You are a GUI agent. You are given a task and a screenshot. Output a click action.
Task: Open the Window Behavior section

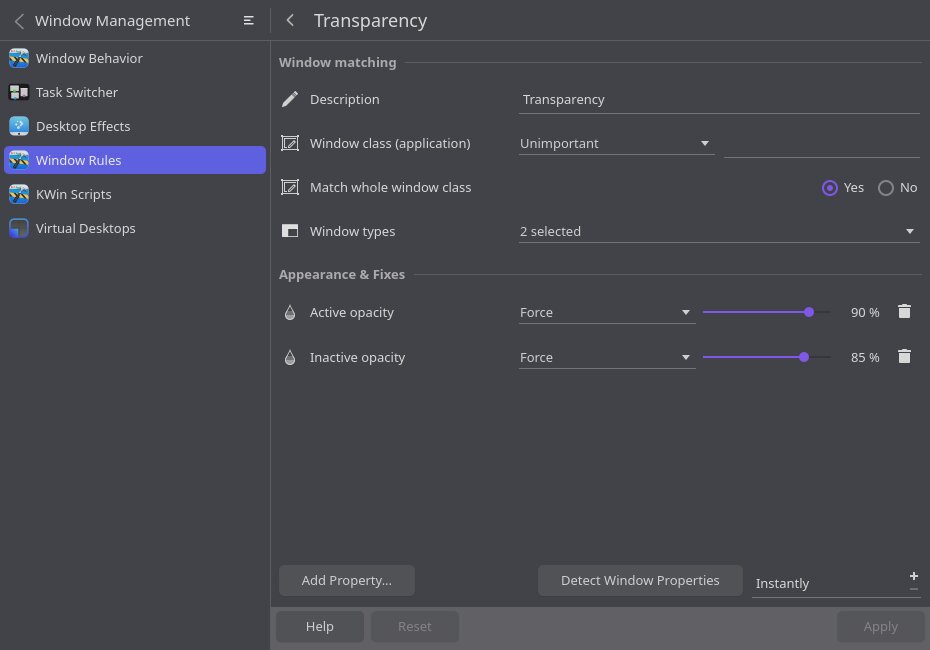(x=89, y=59)
